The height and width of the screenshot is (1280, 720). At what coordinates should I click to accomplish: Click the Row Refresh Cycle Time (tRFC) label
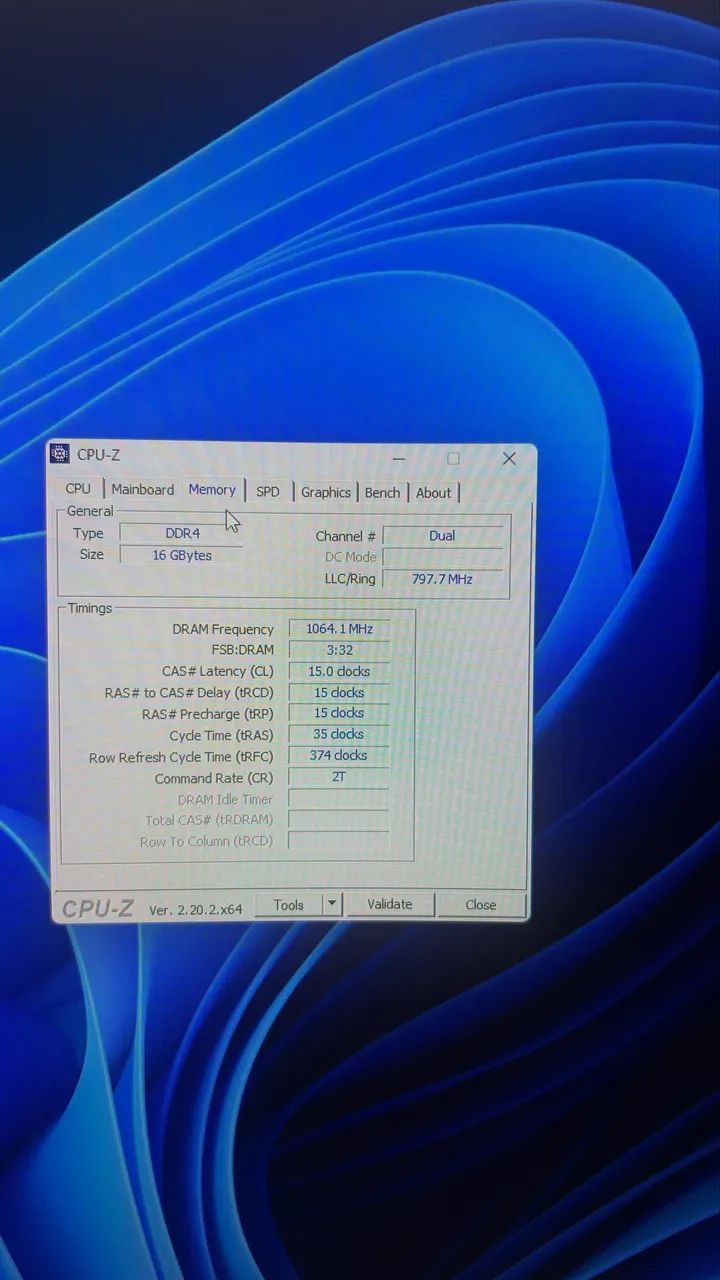[181, 757]
